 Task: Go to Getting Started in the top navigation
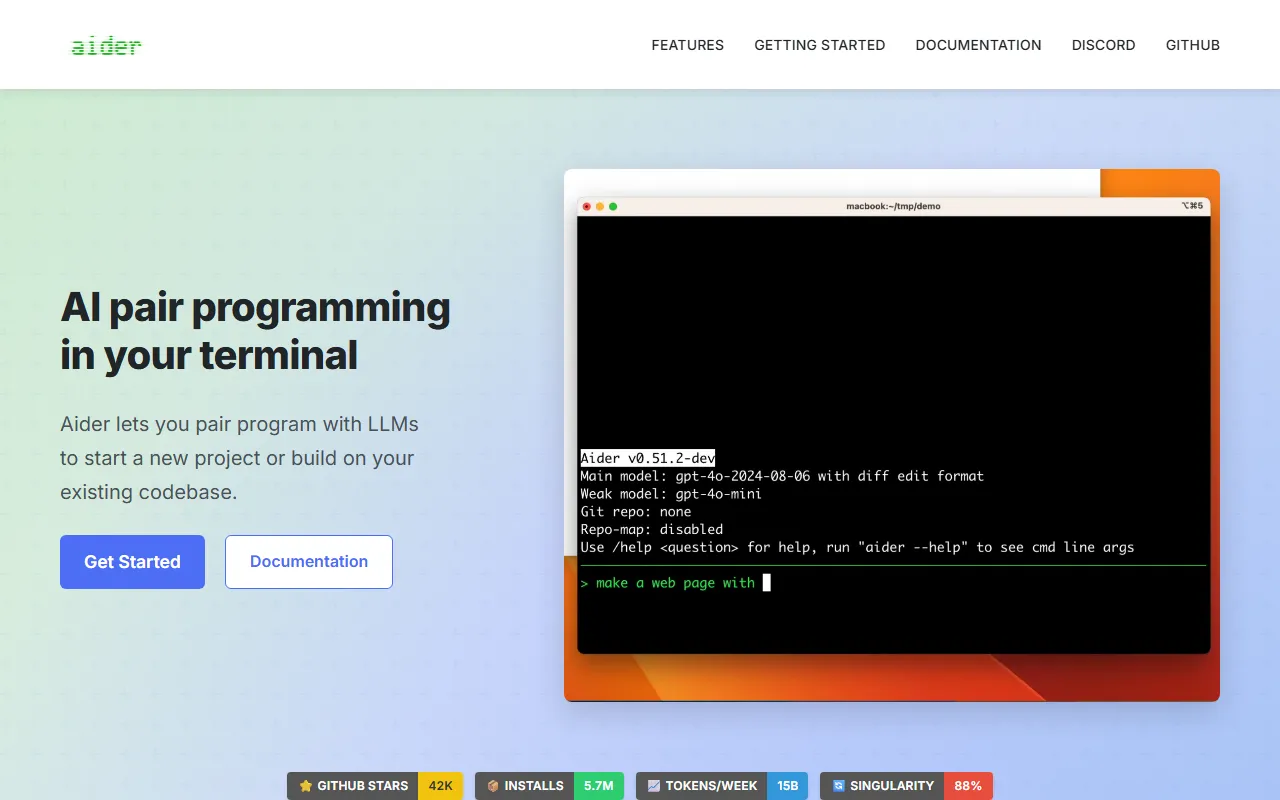(819, 45)
